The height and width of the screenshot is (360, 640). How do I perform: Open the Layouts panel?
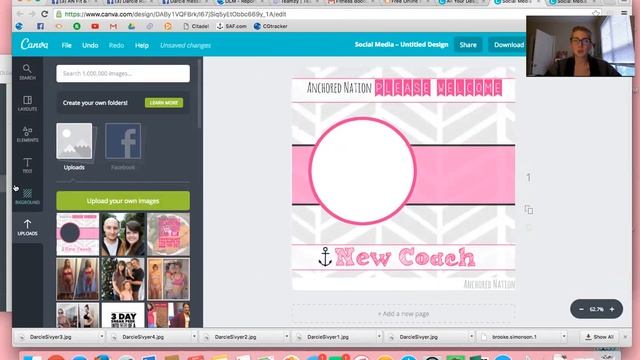pyautogui.click(x=27, y=103)
